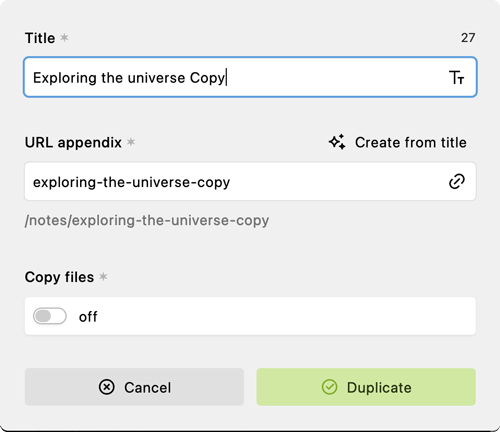Click the asterisk next to URL appendix
Viewport: 500px width, 432px height.
(131, 142)
